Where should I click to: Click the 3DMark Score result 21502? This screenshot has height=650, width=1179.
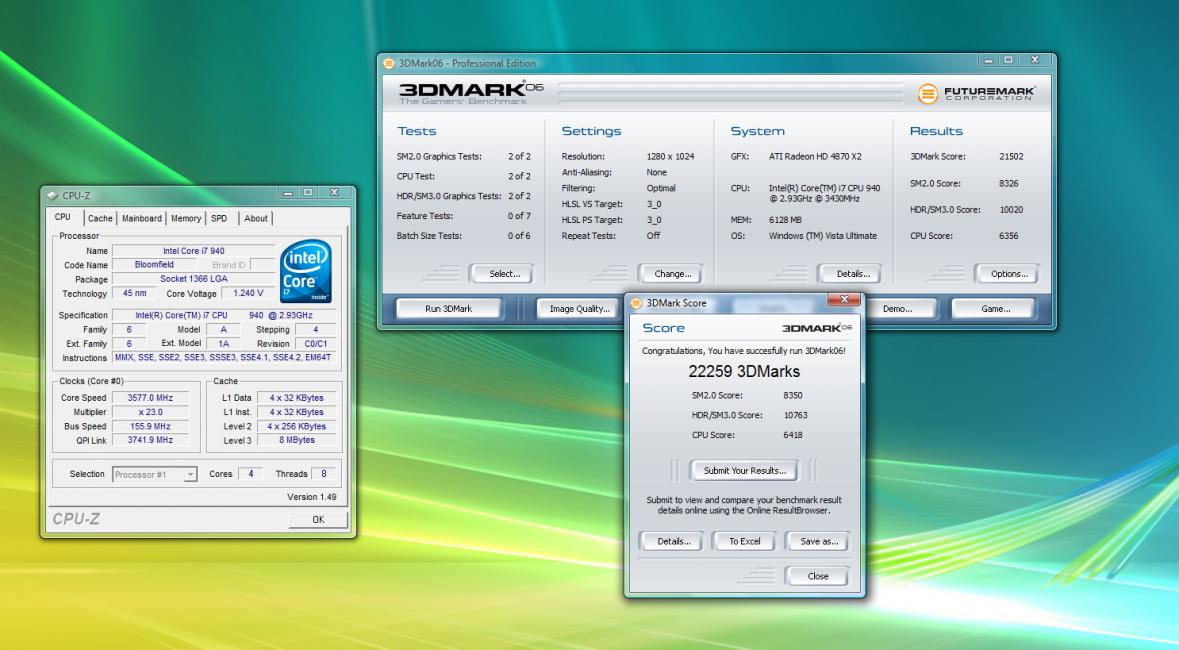click(x=1011, y=156)
